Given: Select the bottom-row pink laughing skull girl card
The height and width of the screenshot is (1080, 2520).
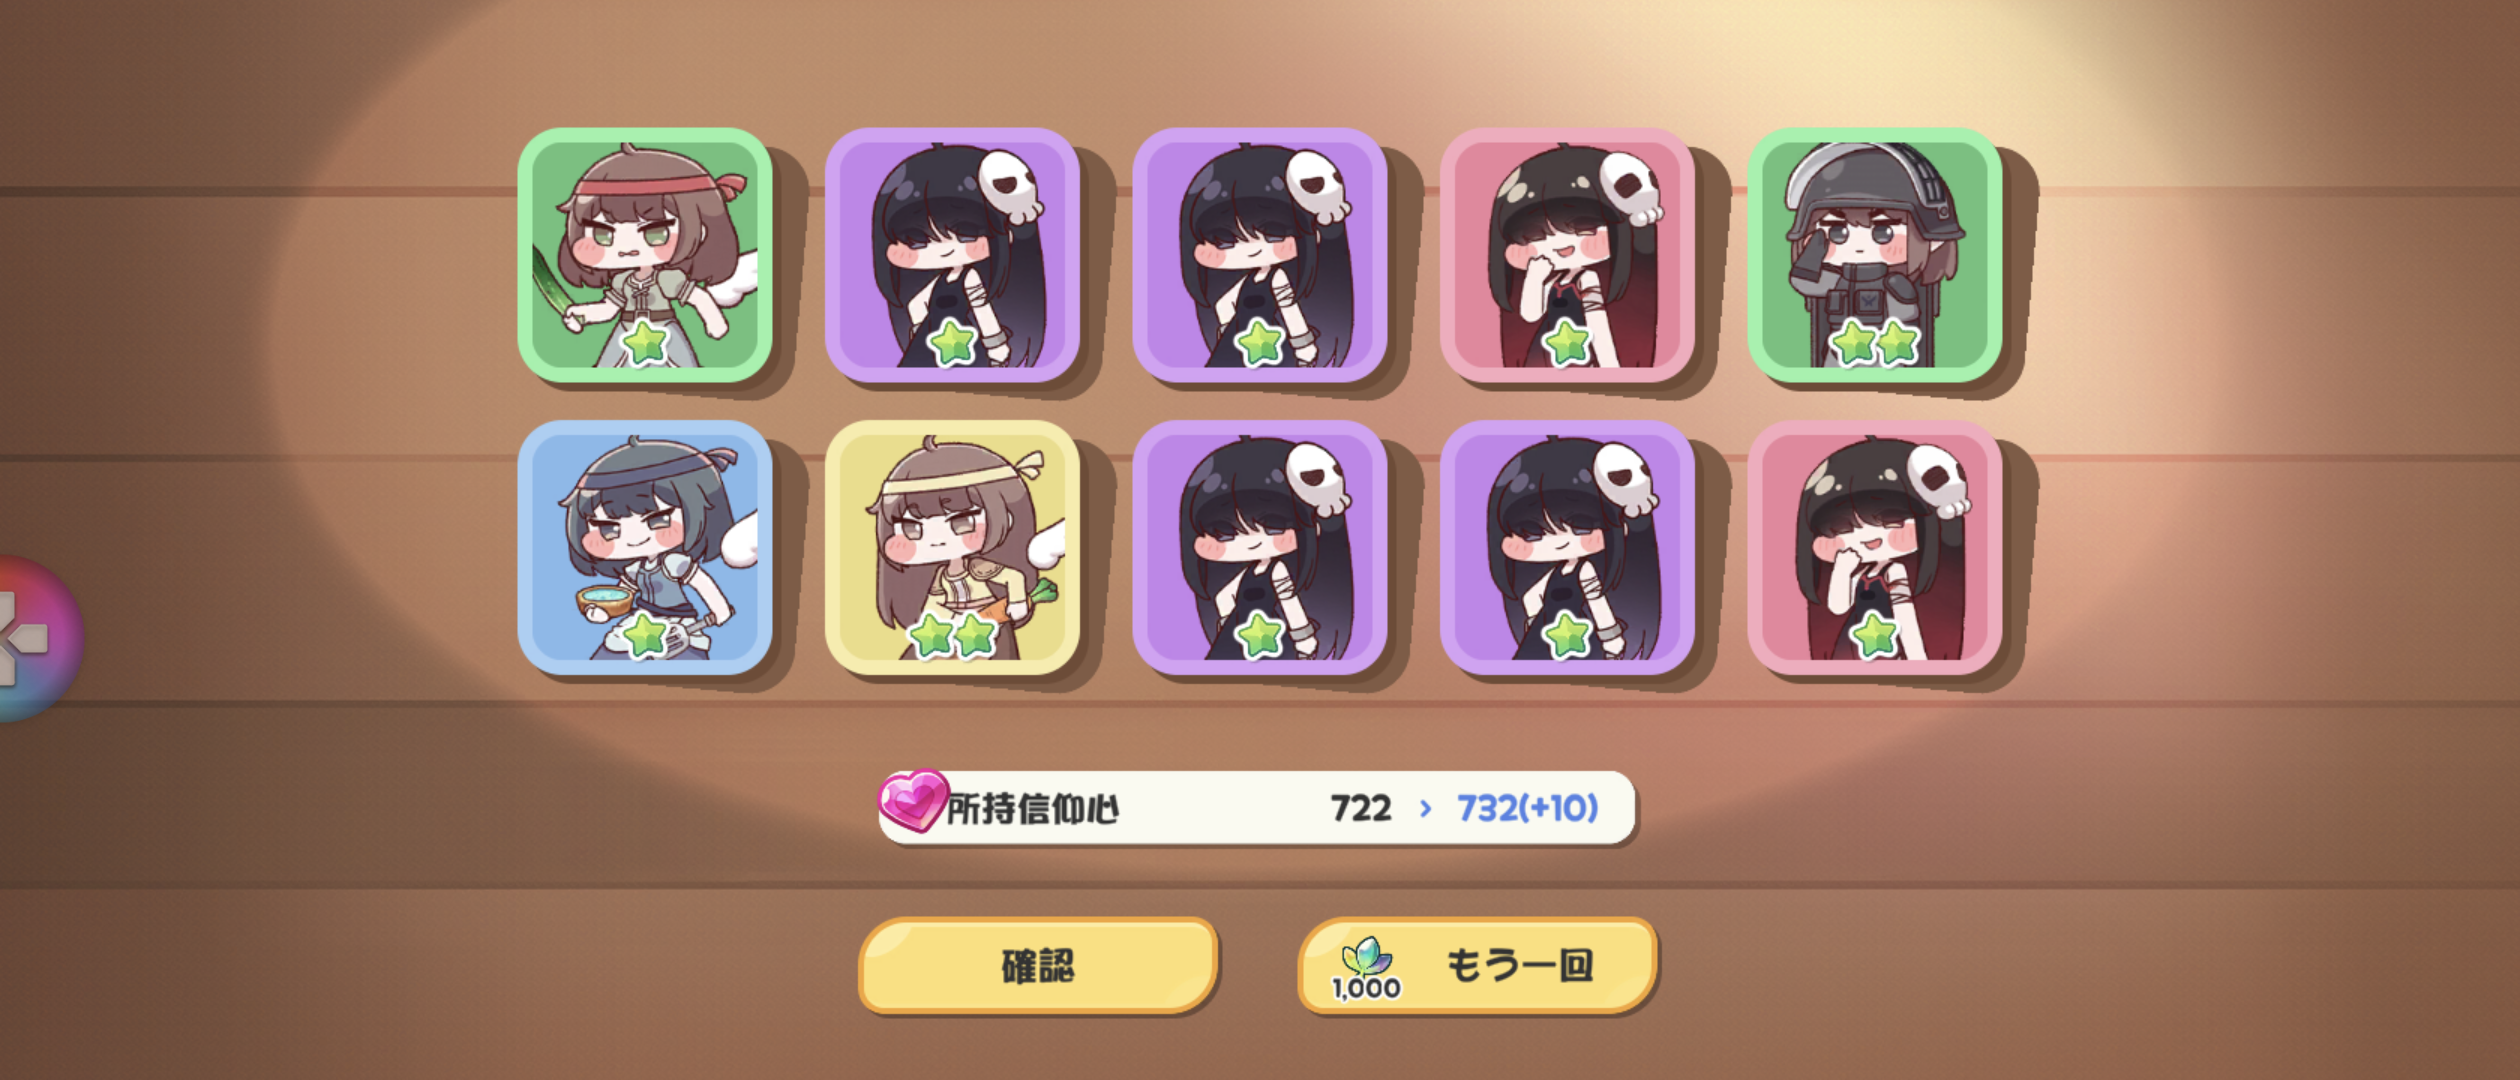Looking at the screenshot, I should pos(1875,547).
